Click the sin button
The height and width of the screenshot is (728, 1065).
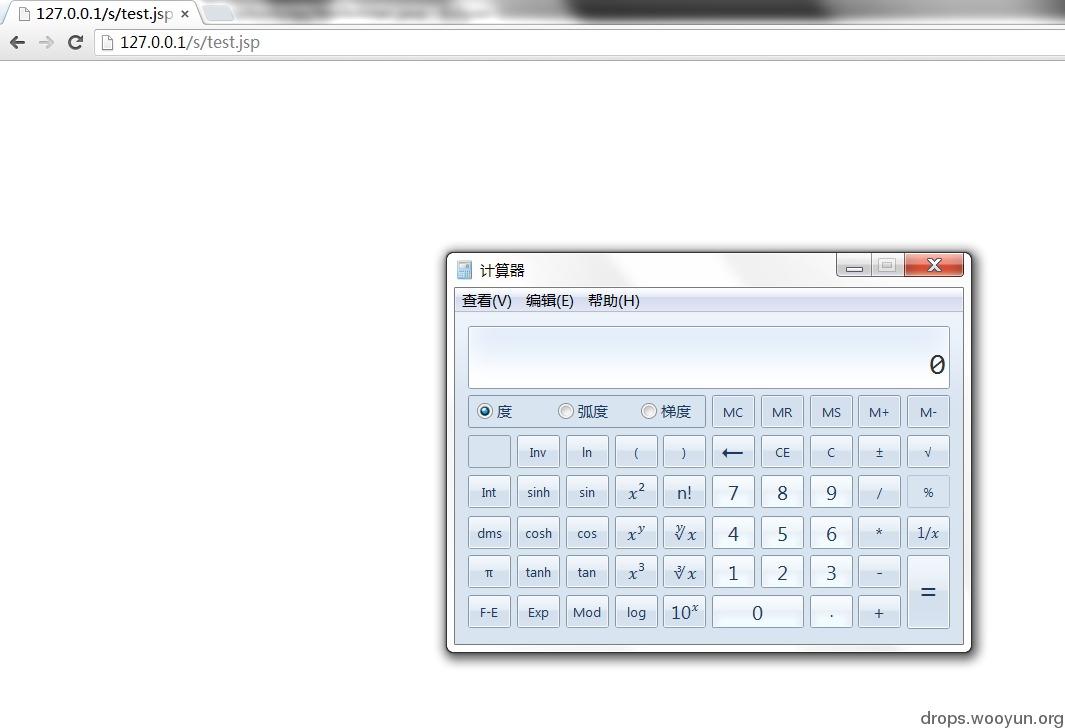coord(587,492)
